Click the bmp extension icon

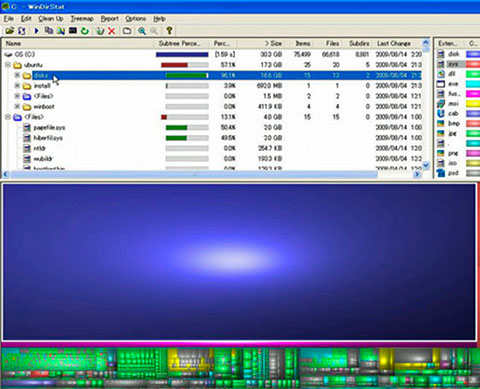(441, 123)
